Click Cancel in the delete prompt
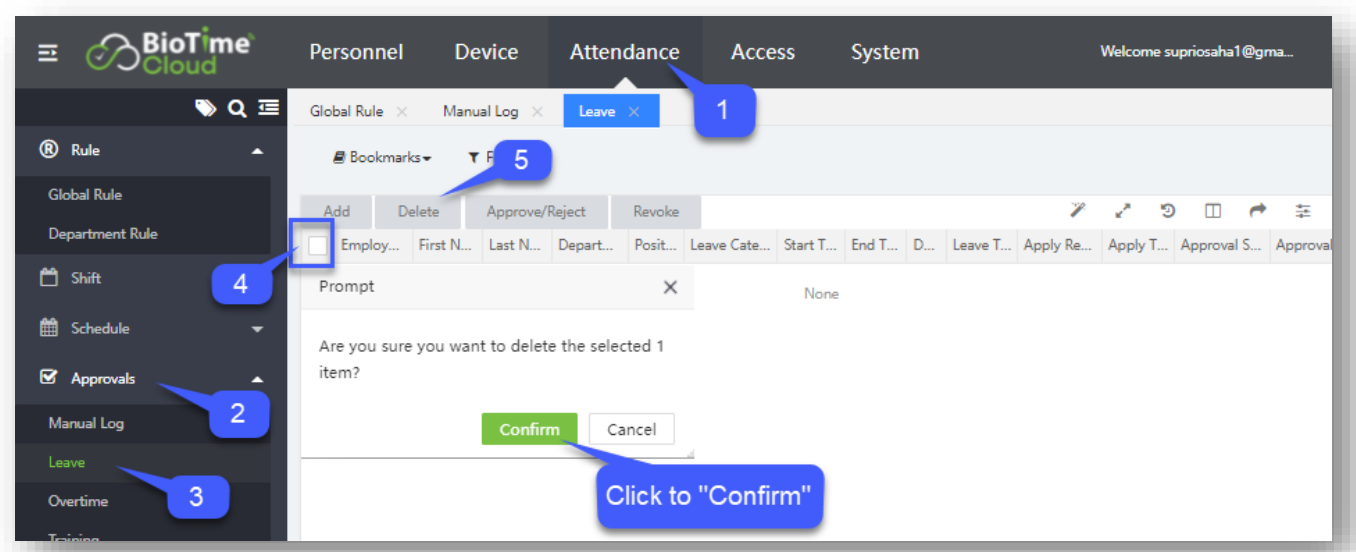Viewport: 1356px width, 552px height. tap(631, 429)
